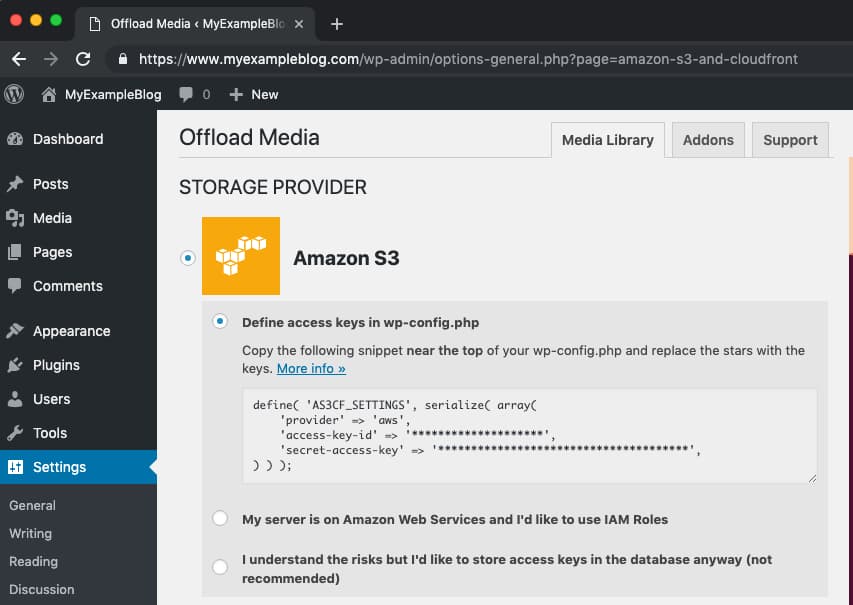Click the browser address bar URL

[x=468, y=59]
